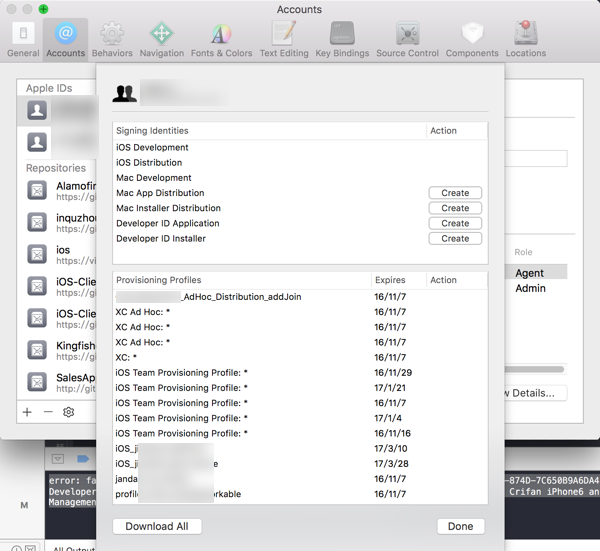Screen dimensions: 600x551
Task: Open Components preferences icon
Action: [x=472, y=39]
